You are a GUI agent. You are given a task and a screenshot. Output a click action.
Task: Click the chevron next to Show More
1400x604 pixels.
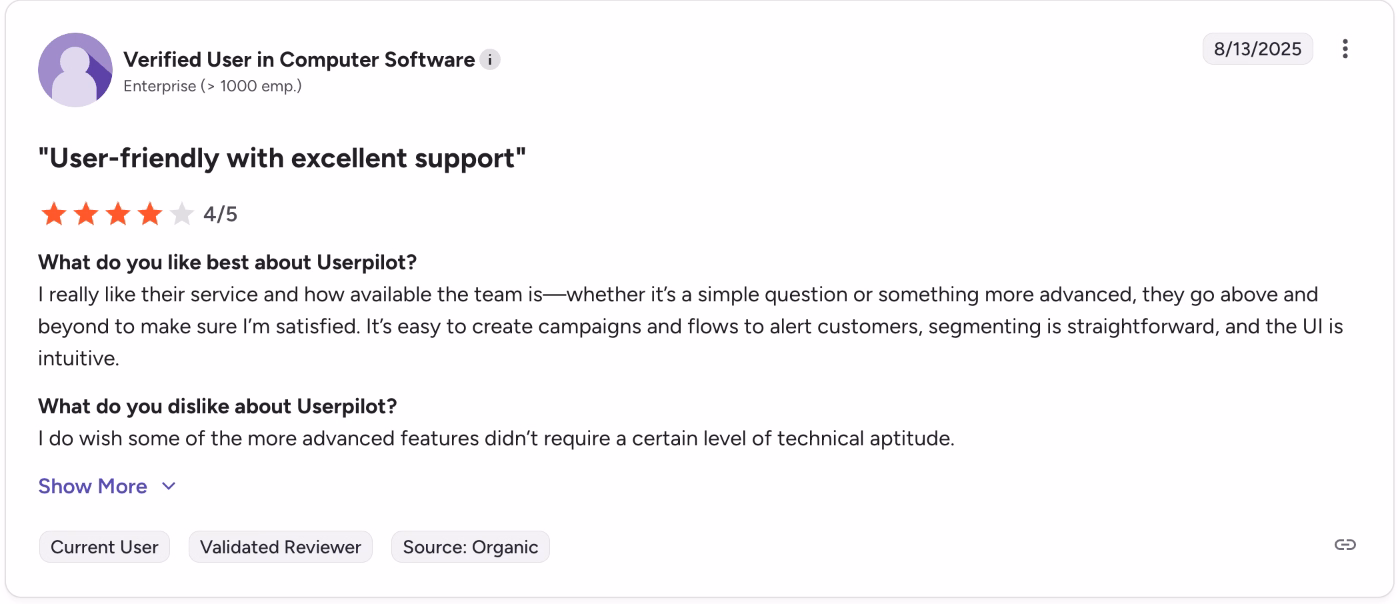[x=166, y=487]
